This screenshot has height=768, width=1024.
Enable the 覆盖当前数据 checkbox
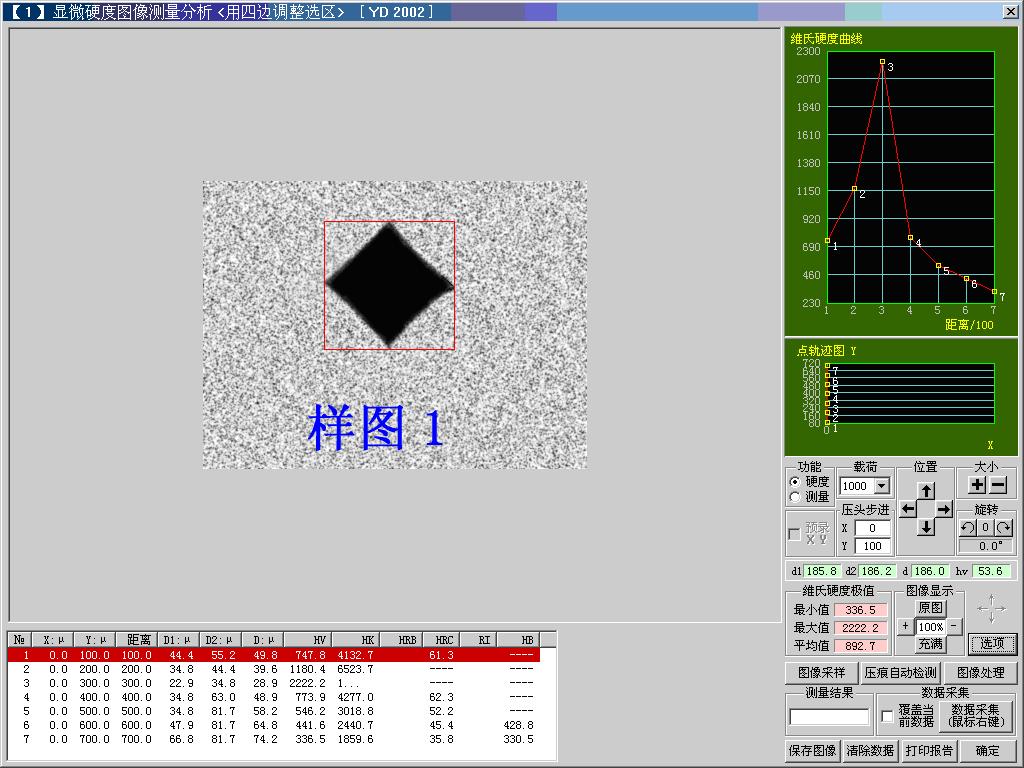tap(887, 716)
